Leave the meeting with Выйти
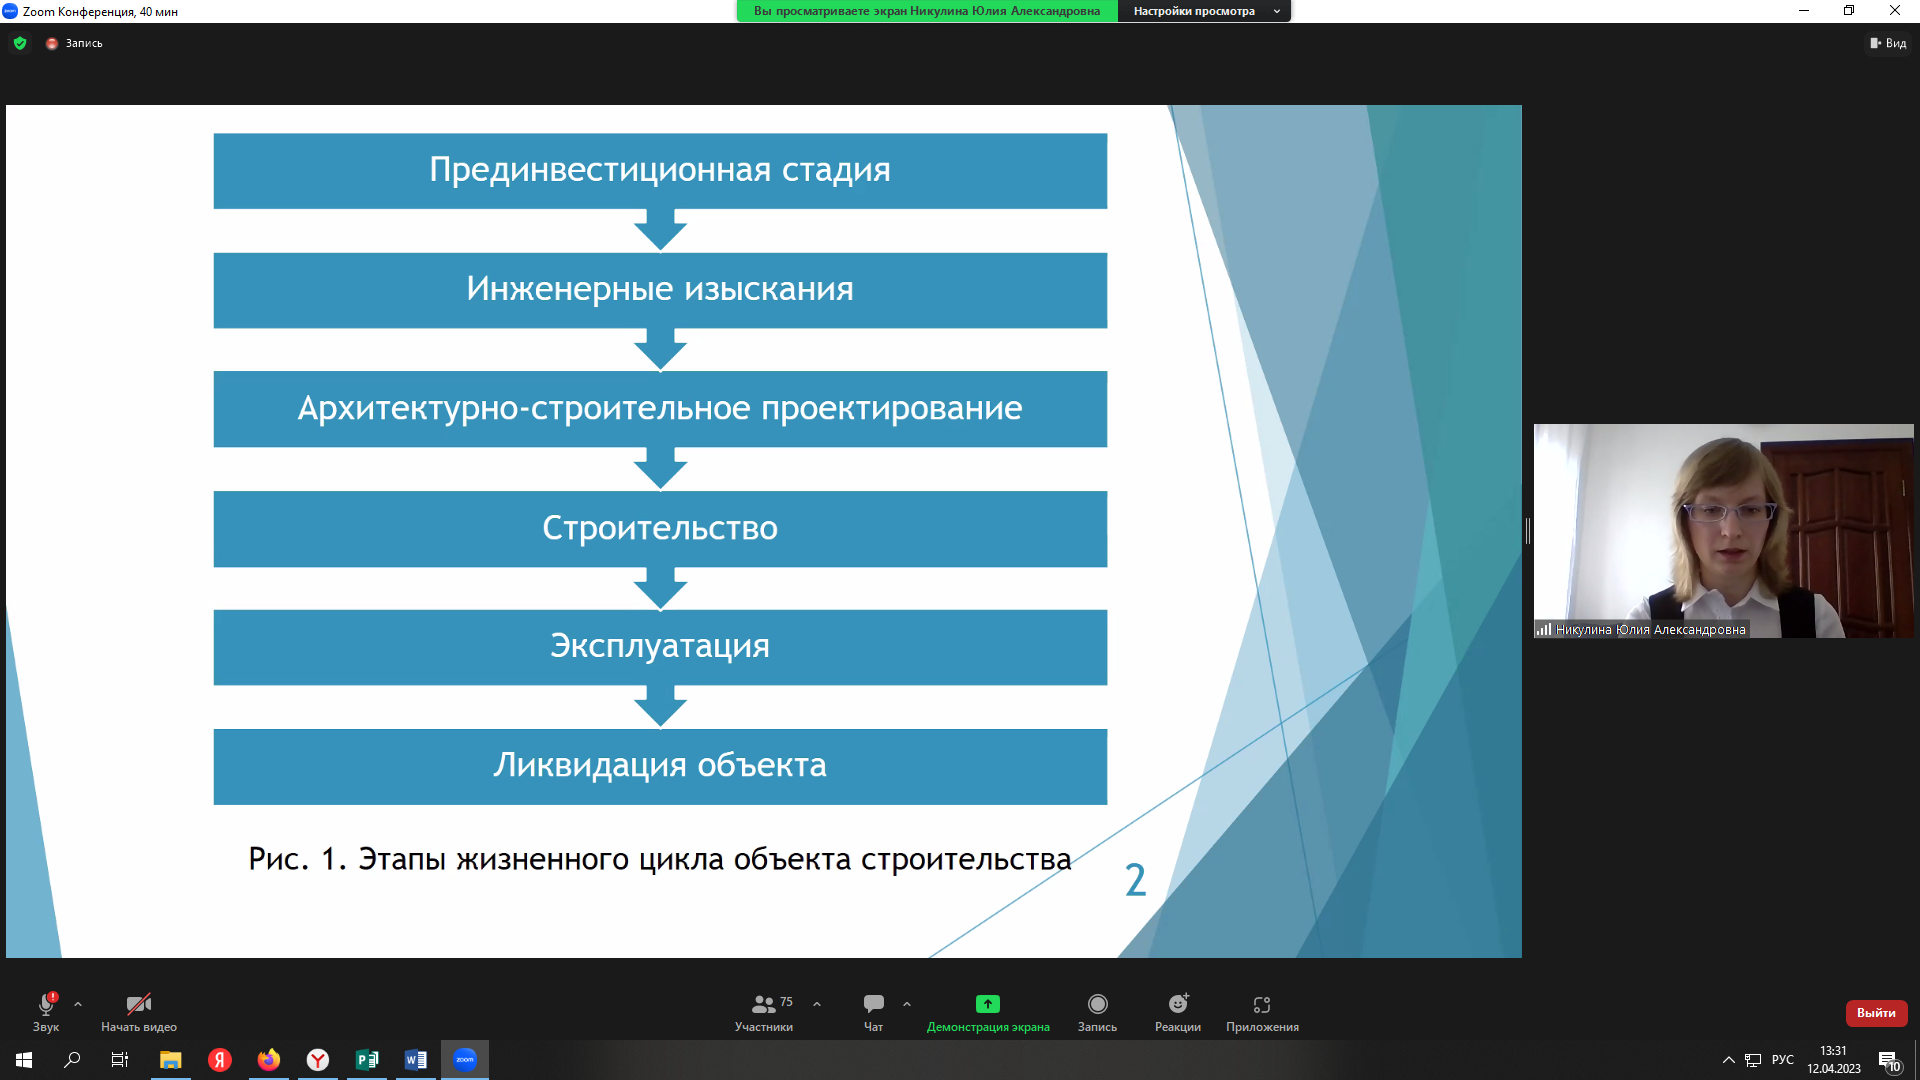1920x1080 pixels. [x=1876, y=1012]
